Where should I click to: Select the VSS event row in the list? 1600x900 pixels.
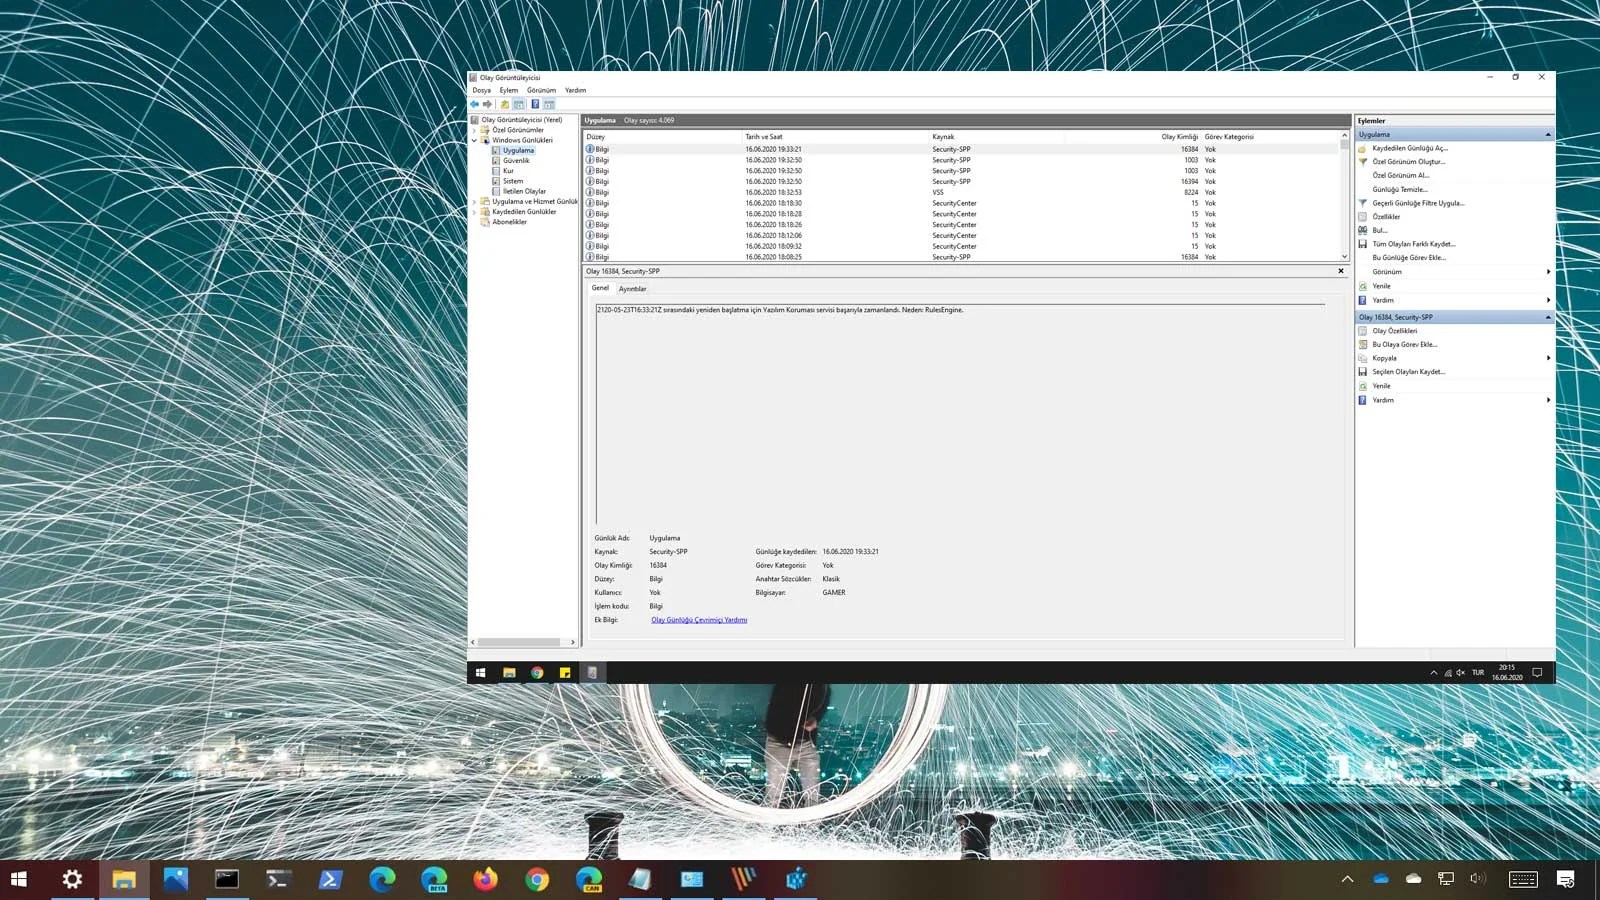coord(900,191)
